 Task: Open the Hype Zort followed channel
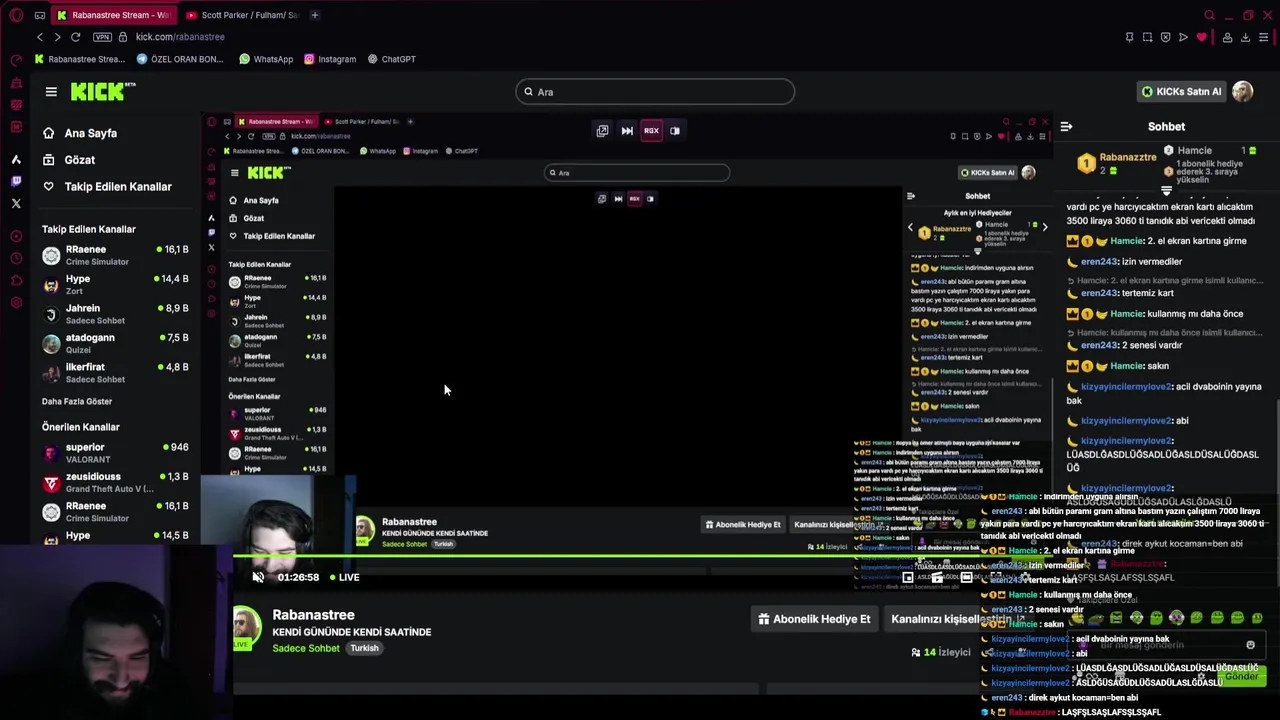(x=115, y=285)
